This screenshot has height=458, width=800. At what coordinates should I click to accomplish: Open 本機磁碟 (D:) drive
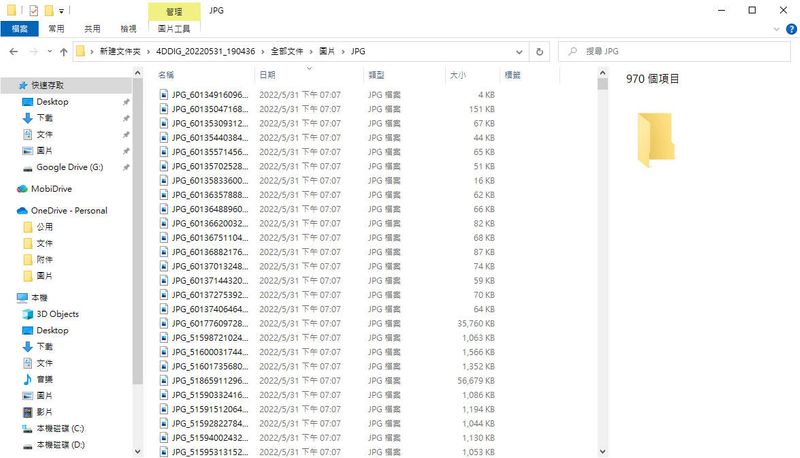click(x=60, y=445)
